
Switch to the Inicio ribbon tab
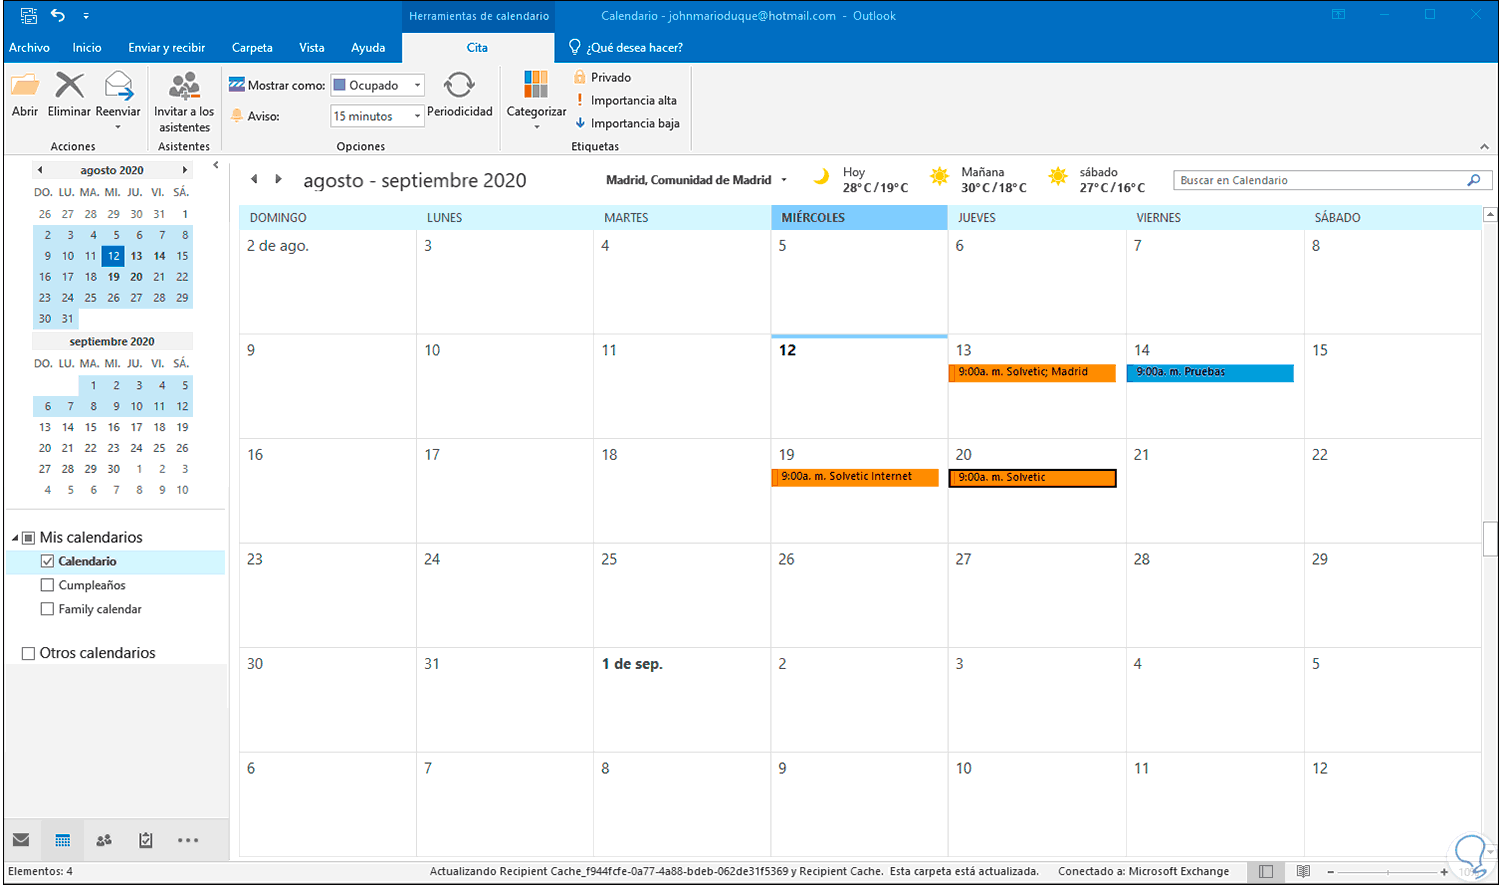[87, 47]
